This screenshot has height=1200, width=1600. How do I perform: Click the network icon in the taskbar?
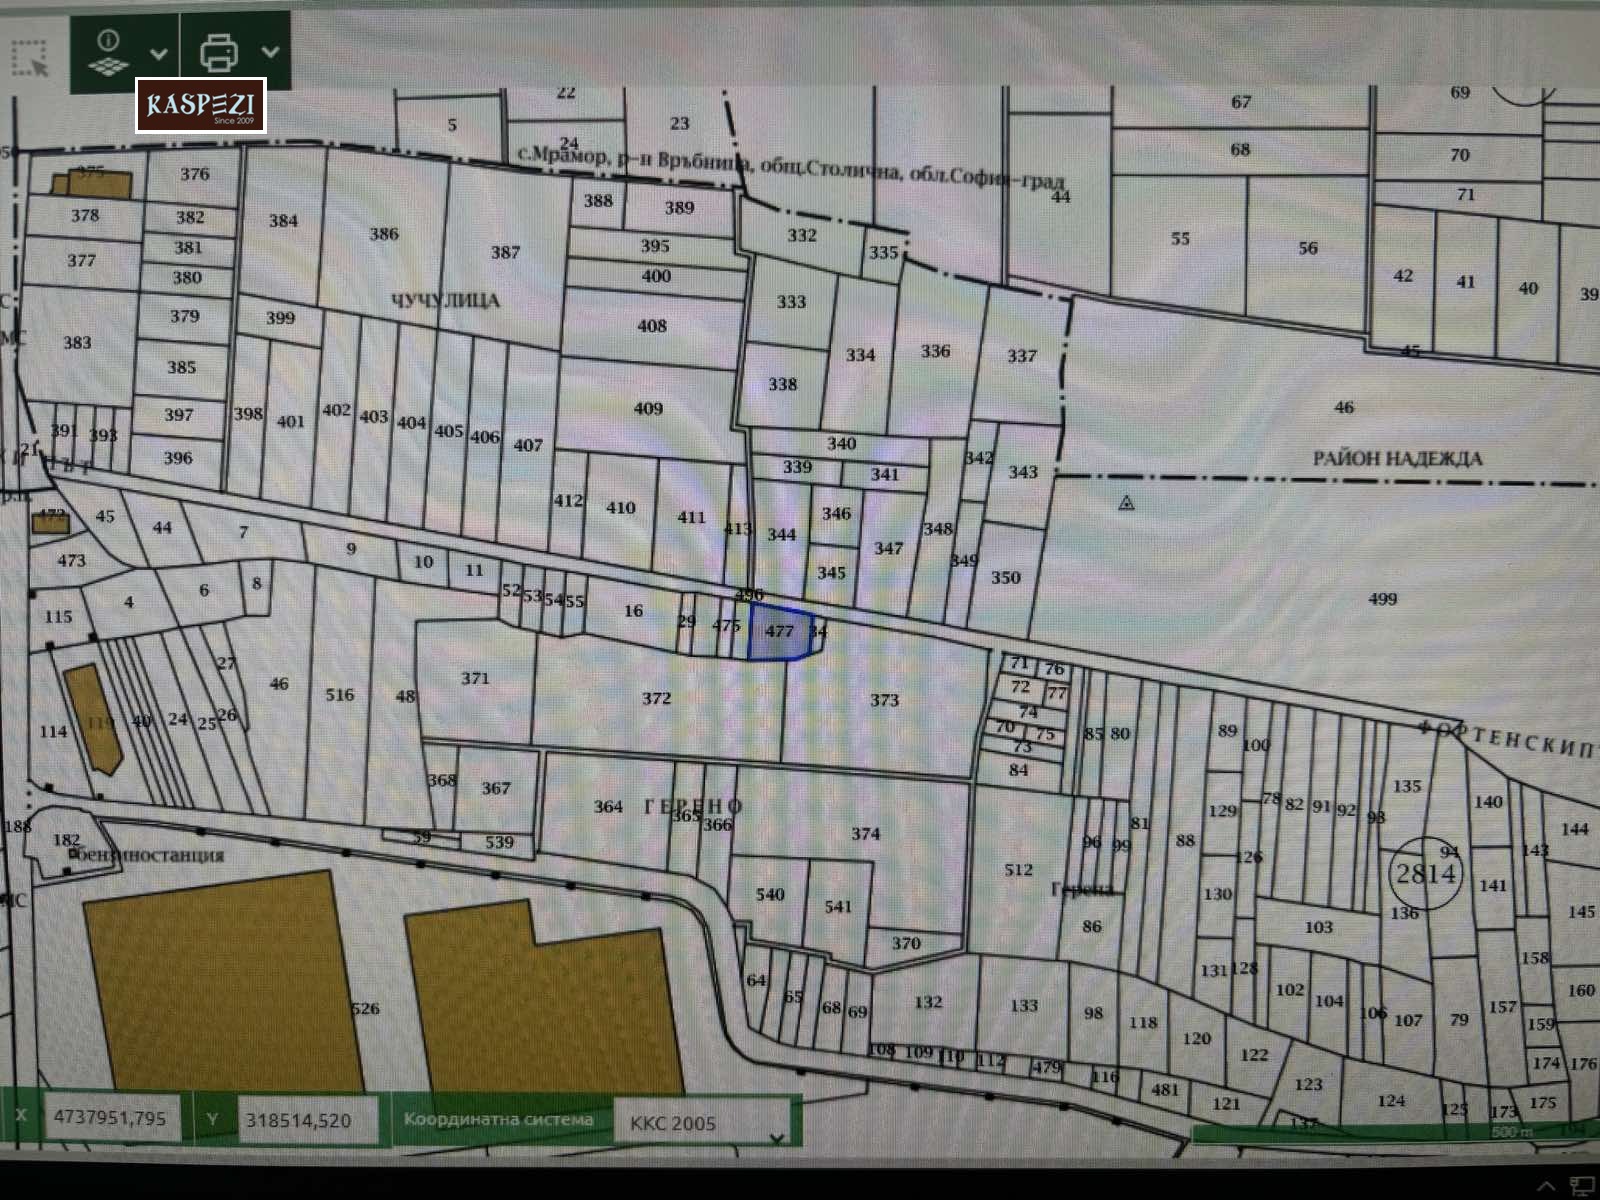point(1582,1186)
